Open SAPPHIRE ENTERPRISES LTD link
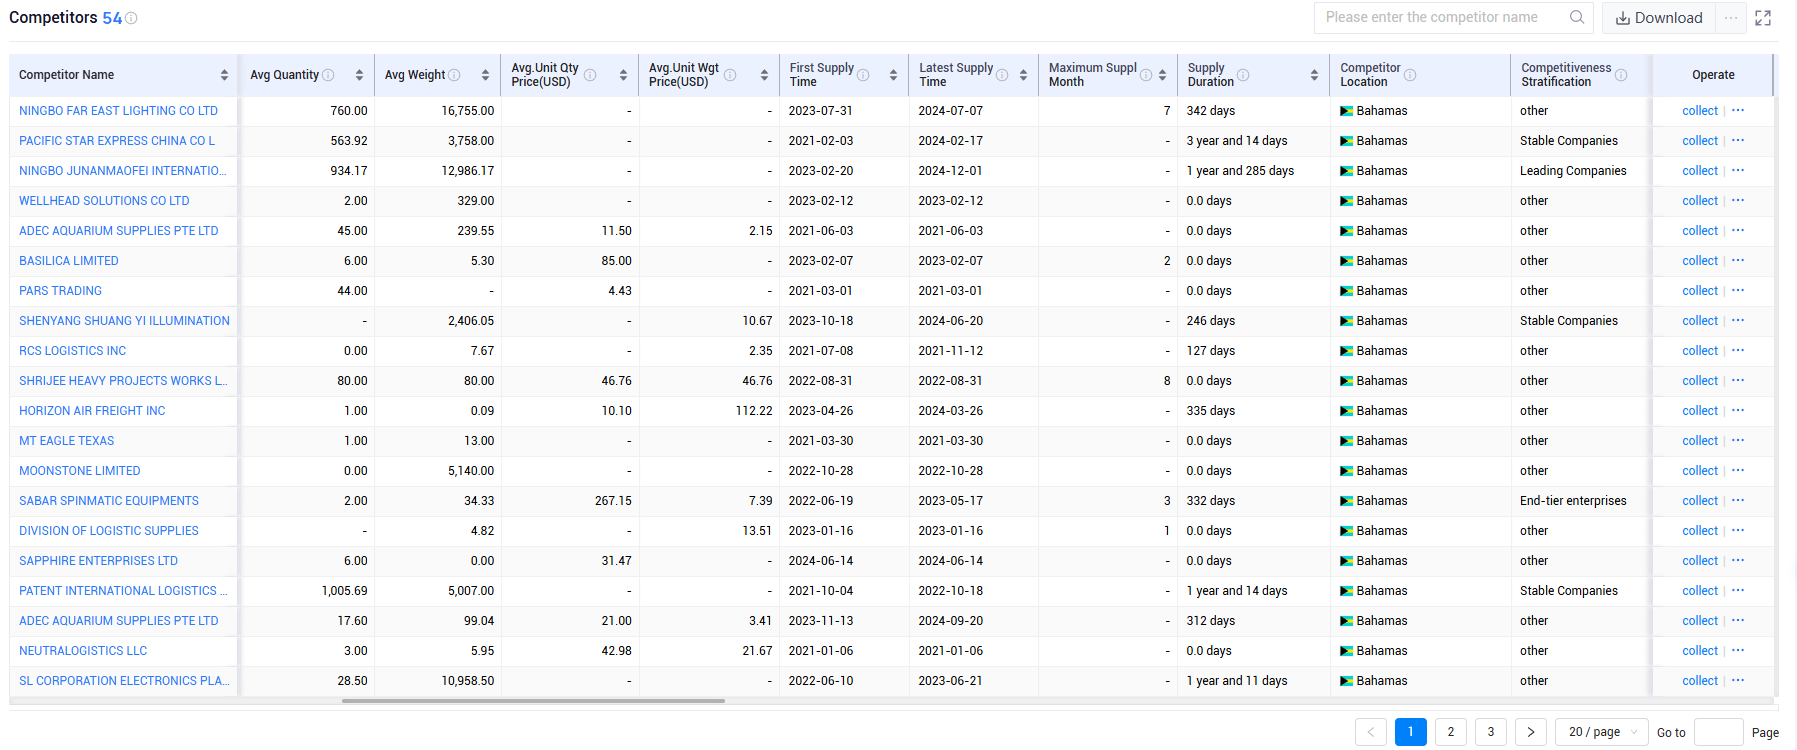The height and width of the screenshot is (750, 1797). coord(98,561)
